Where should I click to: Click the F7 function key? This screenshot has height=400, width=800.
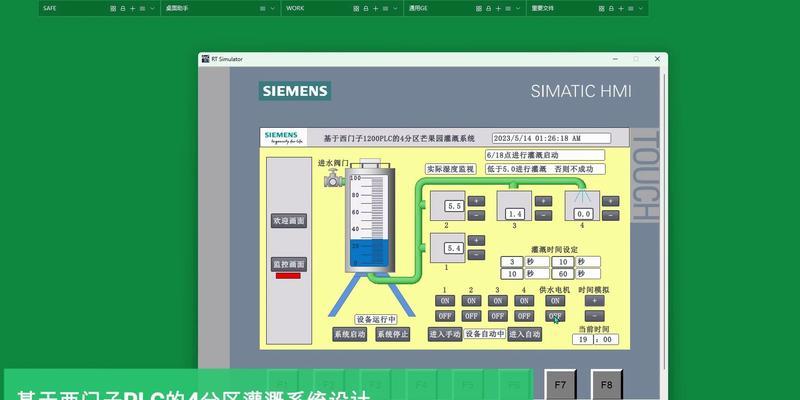pos(560,385)
